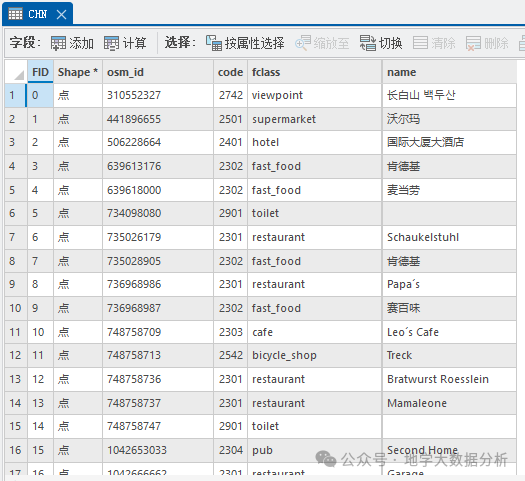525x481 pixels.
Task: Click osm_id cell 748758713
Action: click(x=158, y=355)
